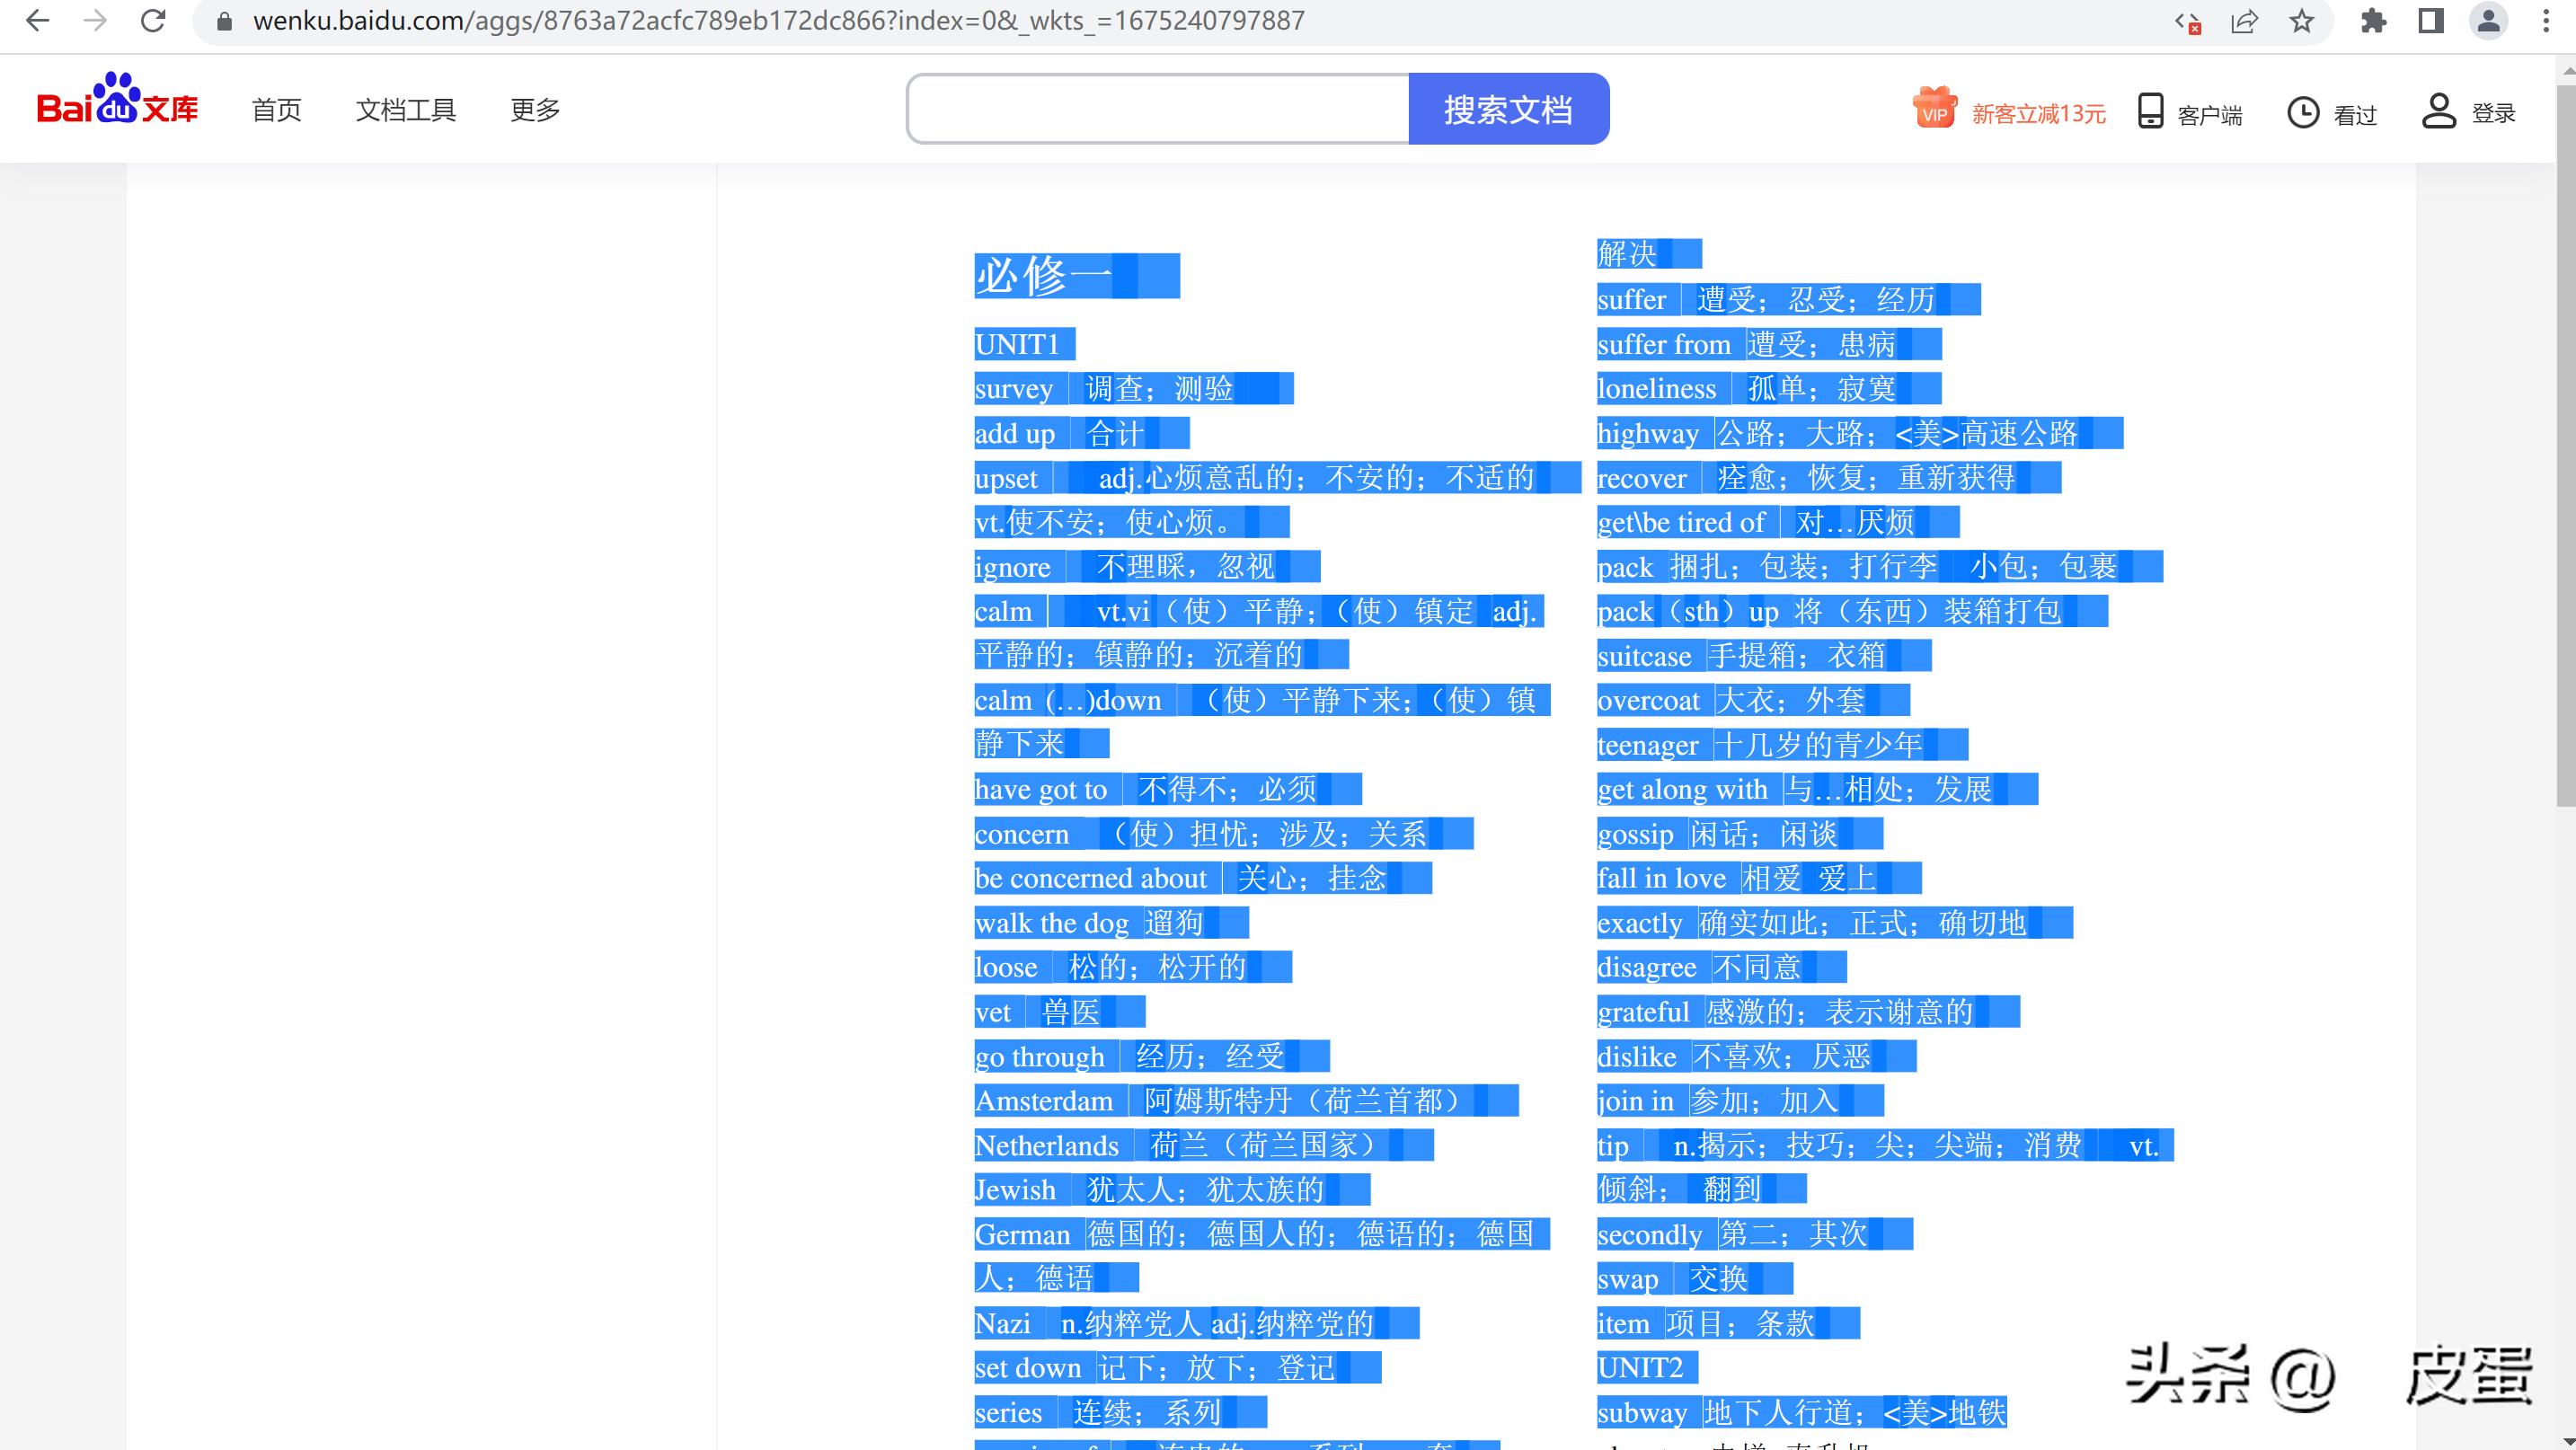Click the word 'upset'
The width and height of the screenshot is (2576, 1450).
coord(1006,478)
